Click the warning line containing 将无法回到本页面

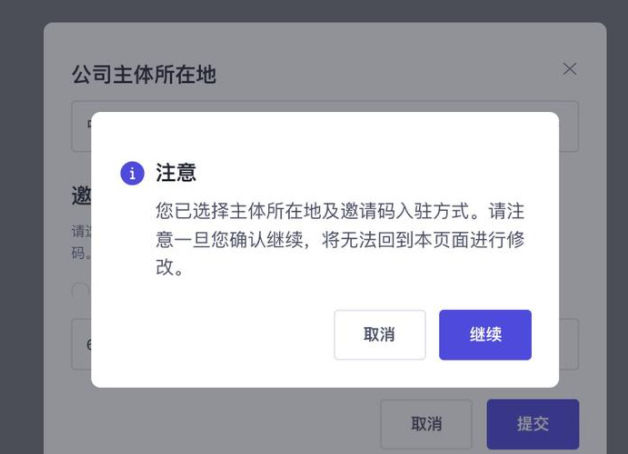click(x=340, y=240)
